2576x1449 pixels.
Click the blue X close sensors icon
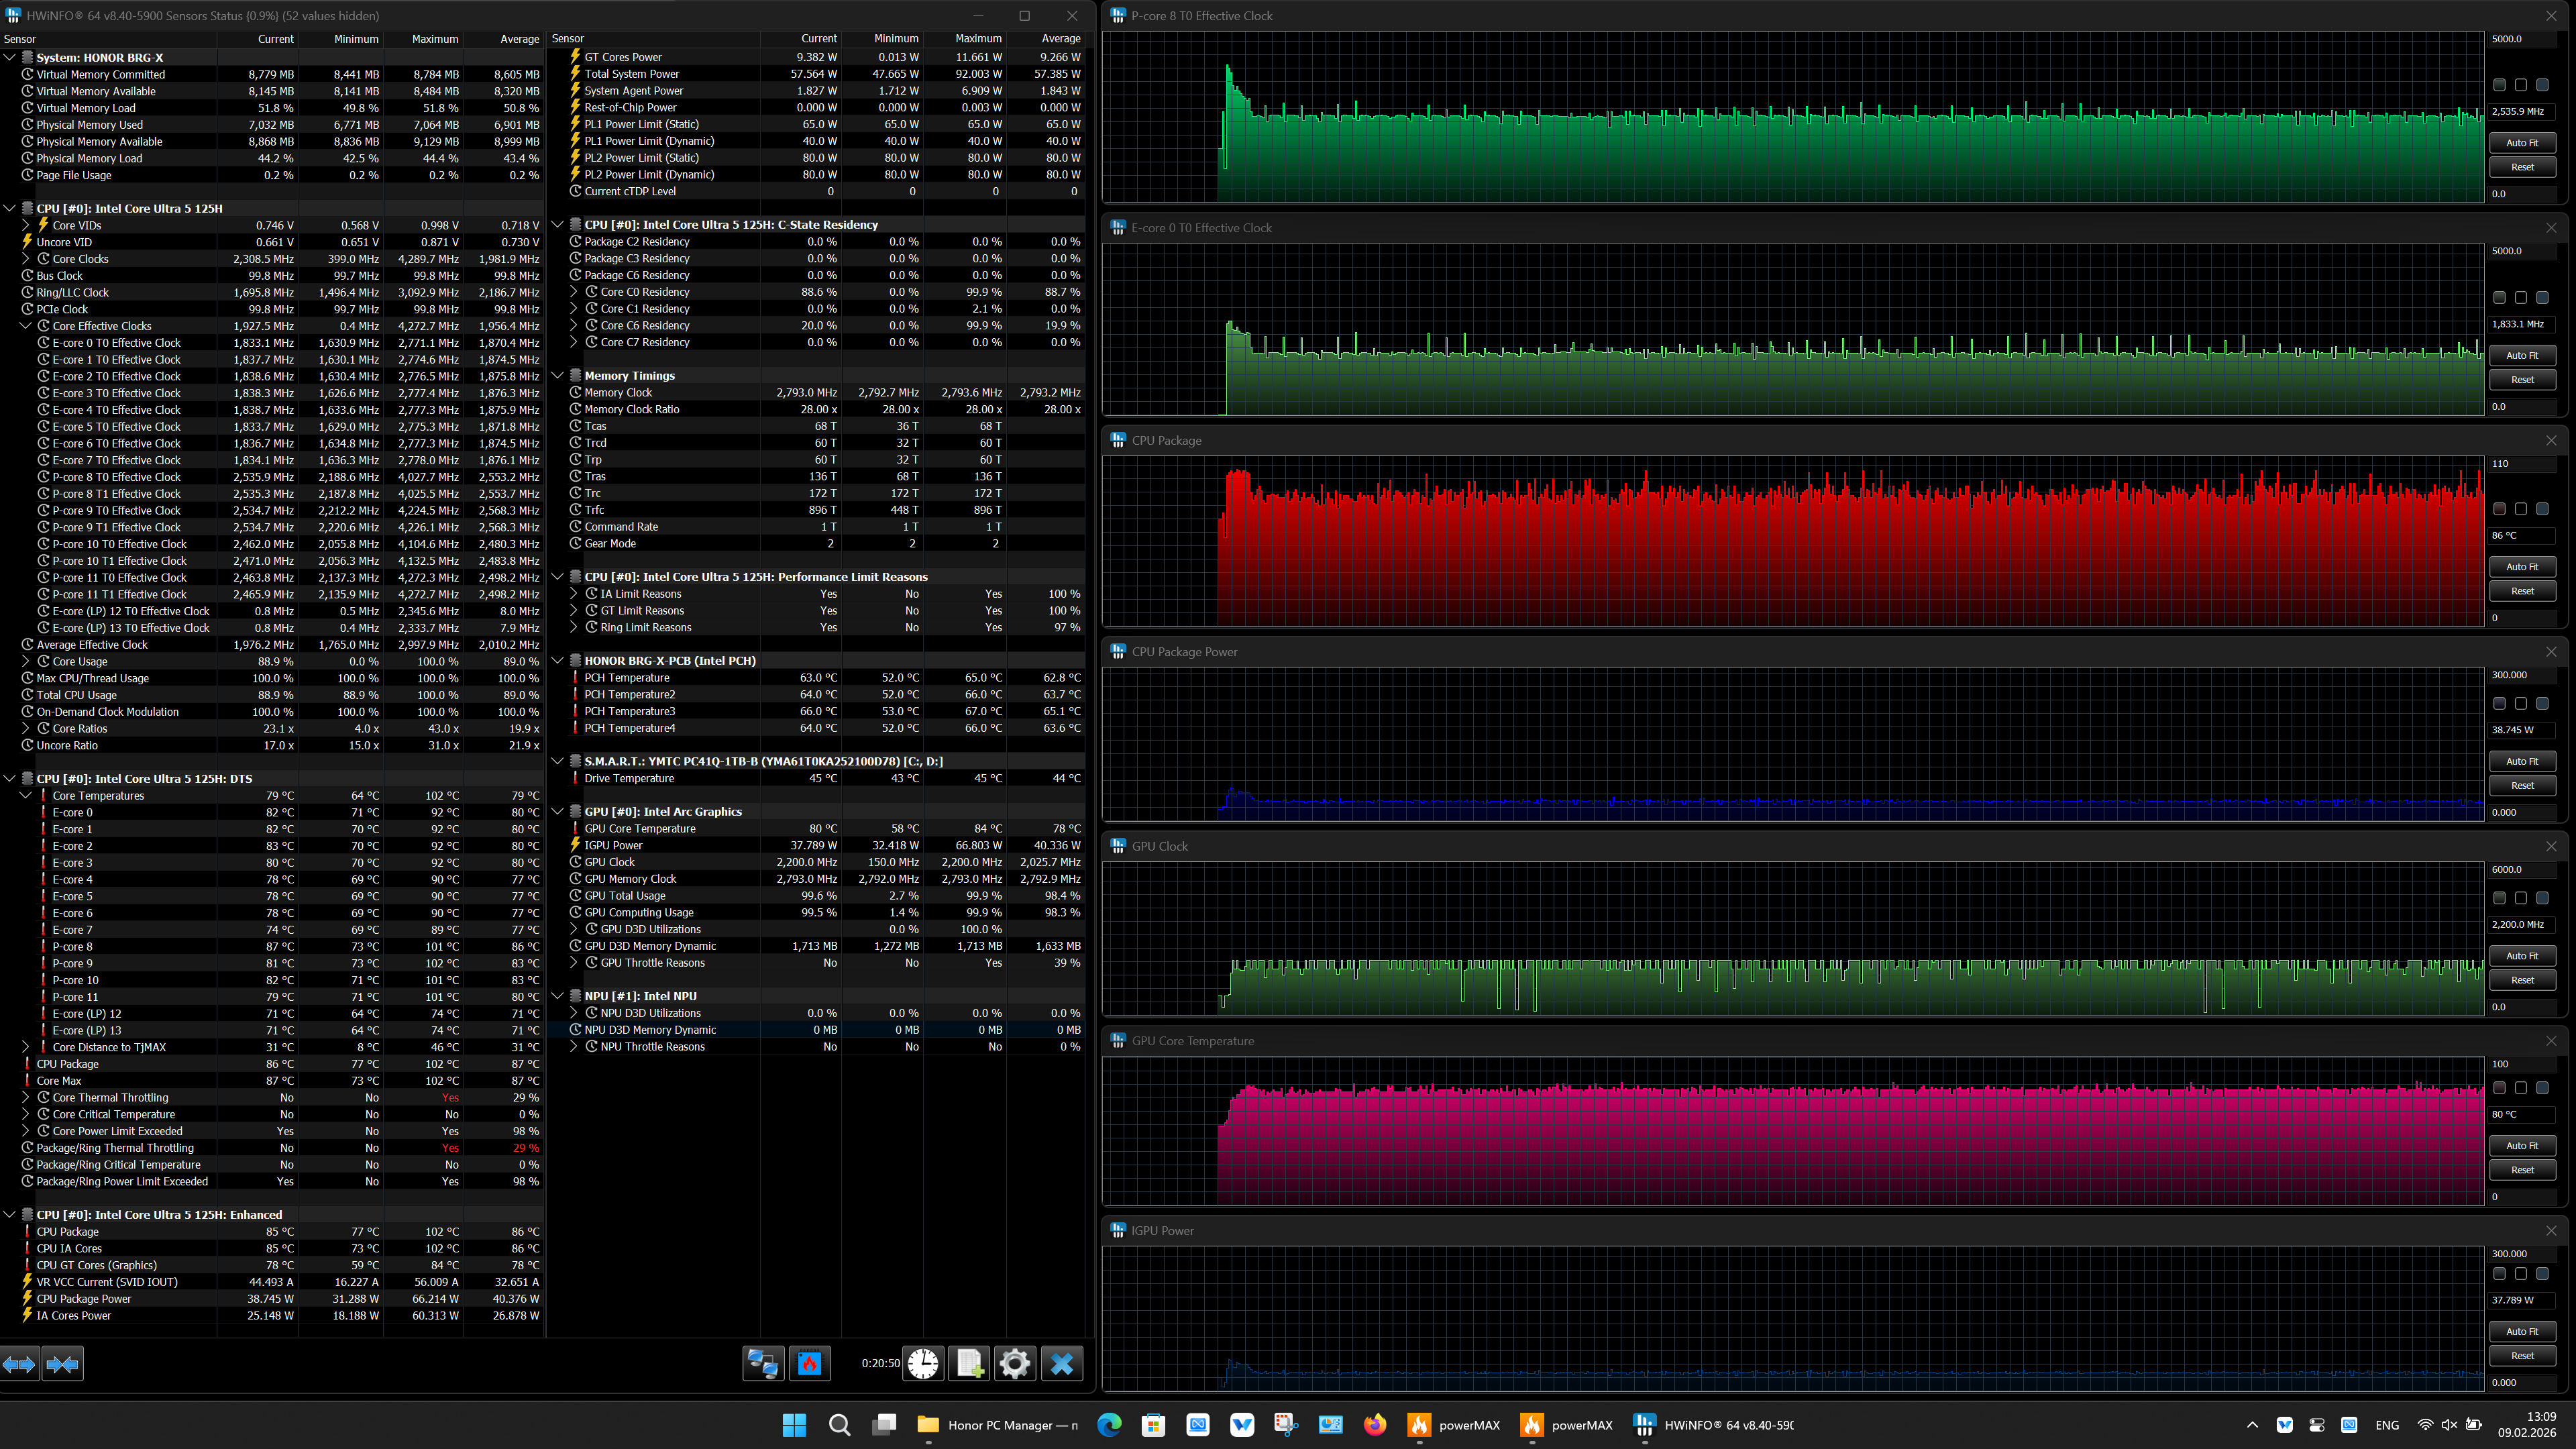click(x=1062, y=1363)
